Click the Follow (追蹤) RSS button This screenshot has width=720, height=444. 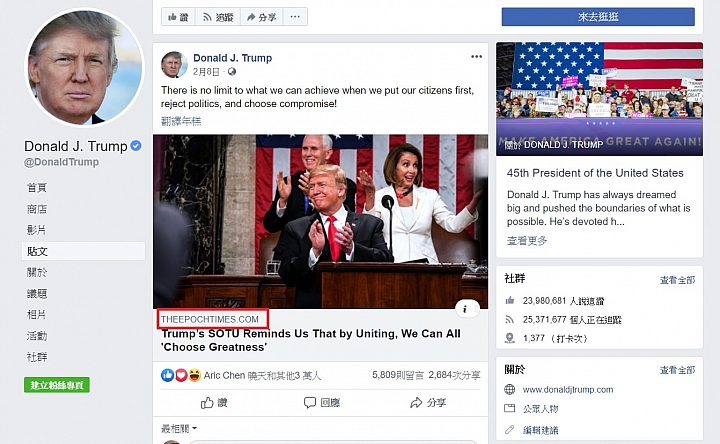[x=218, y=17]
